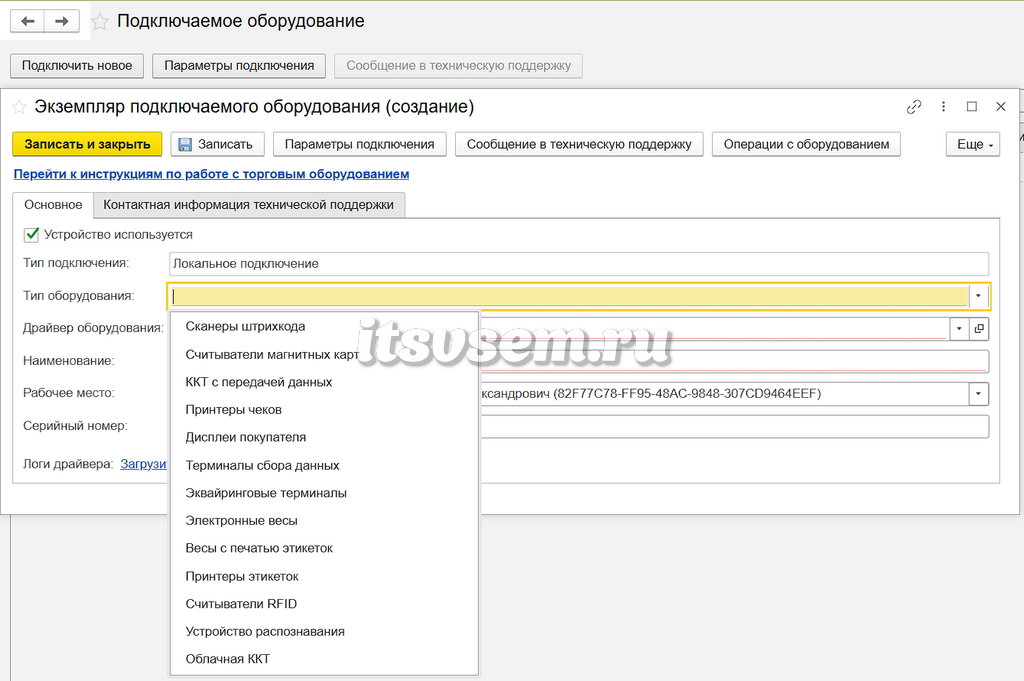
Task: Open Параметры подключения in the dialog
Action: [359, 144]
